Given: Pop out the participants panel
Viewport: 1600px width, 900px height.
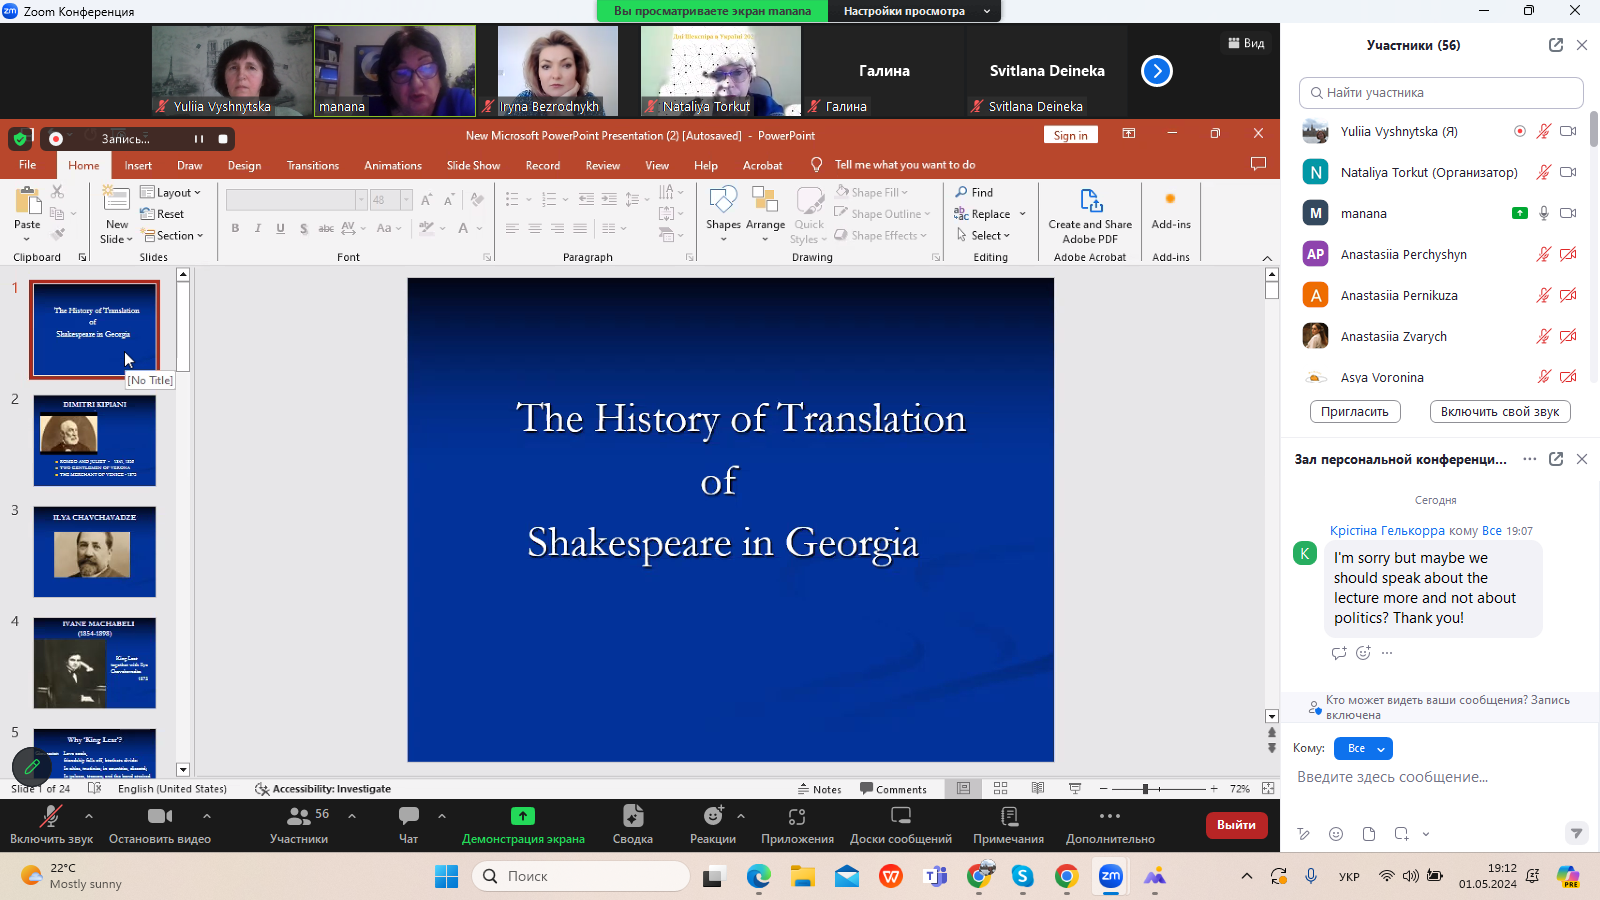Looking at the screenshot, I should point(1555,45).
